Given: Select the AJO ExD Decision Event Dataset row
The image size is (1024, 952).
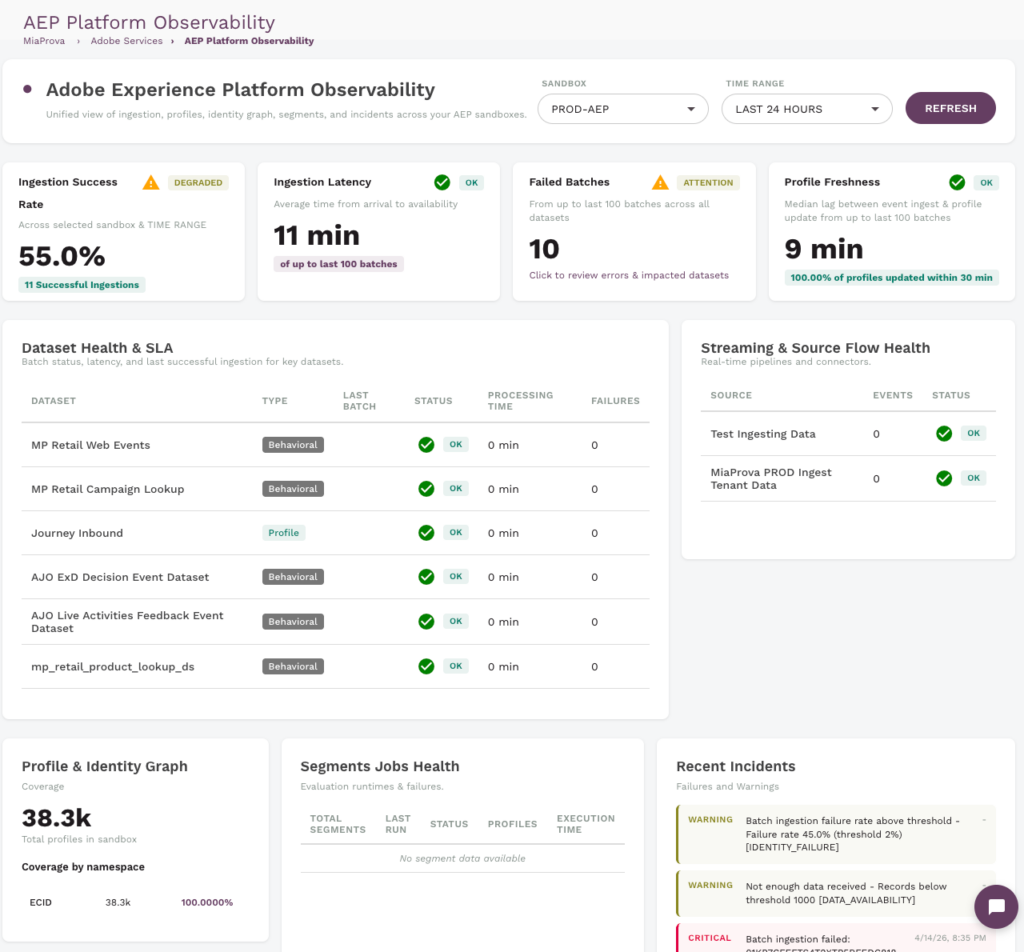Looking at the screenshot, I should coord(120,577).
